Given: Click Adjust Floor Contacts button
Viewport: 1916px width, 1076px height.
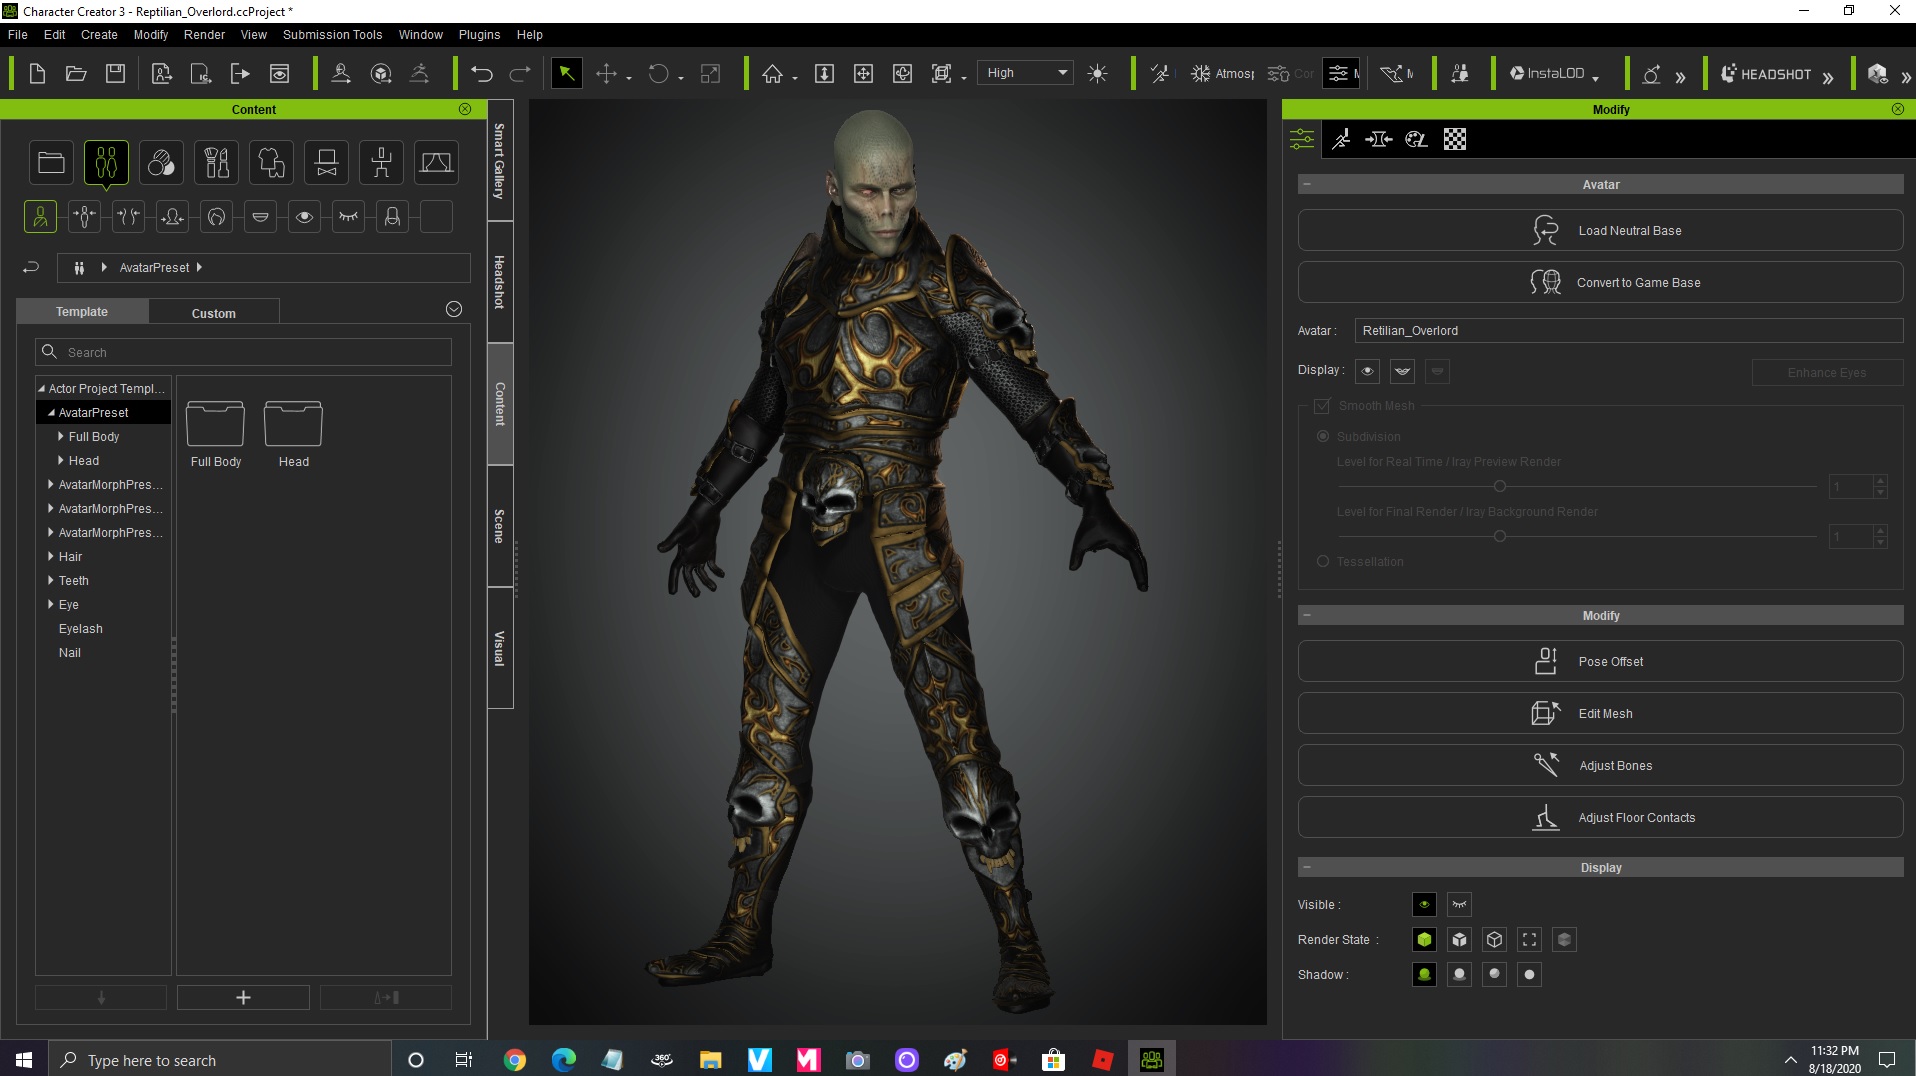Looking at the screenshot, I should pyautogui.click(x=1600, y=817).
